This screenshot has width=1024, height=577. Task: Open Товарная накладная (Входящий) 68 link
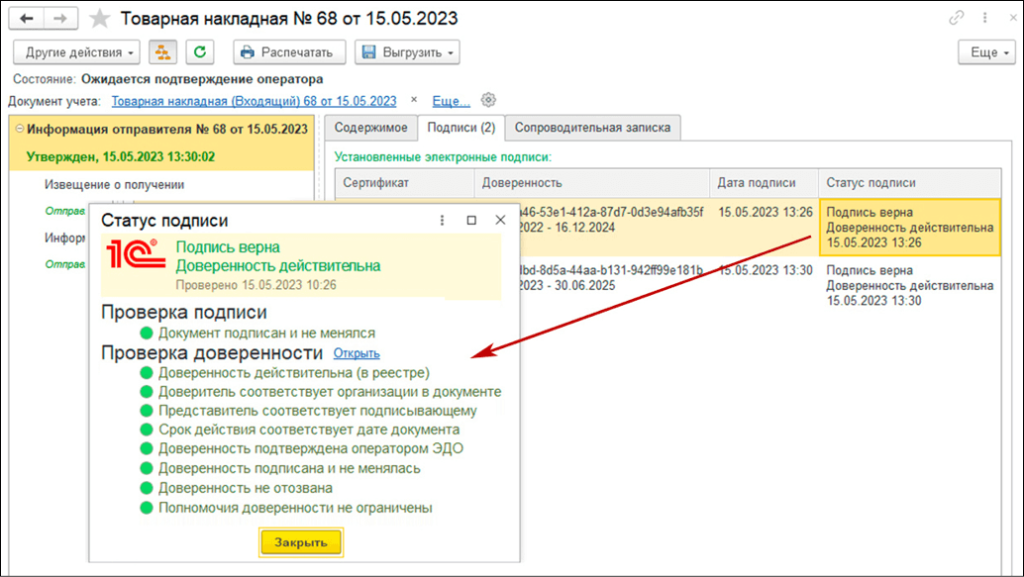(x=254, y=101)
